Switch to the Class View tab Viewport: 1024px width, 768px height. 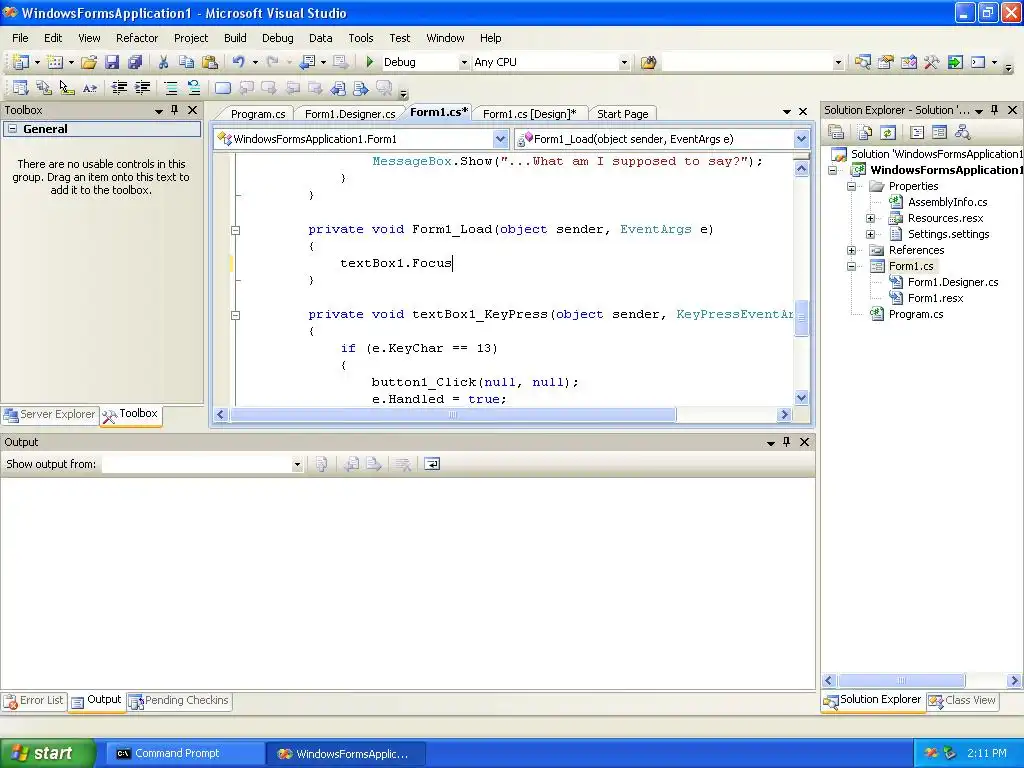pos(962,700)
